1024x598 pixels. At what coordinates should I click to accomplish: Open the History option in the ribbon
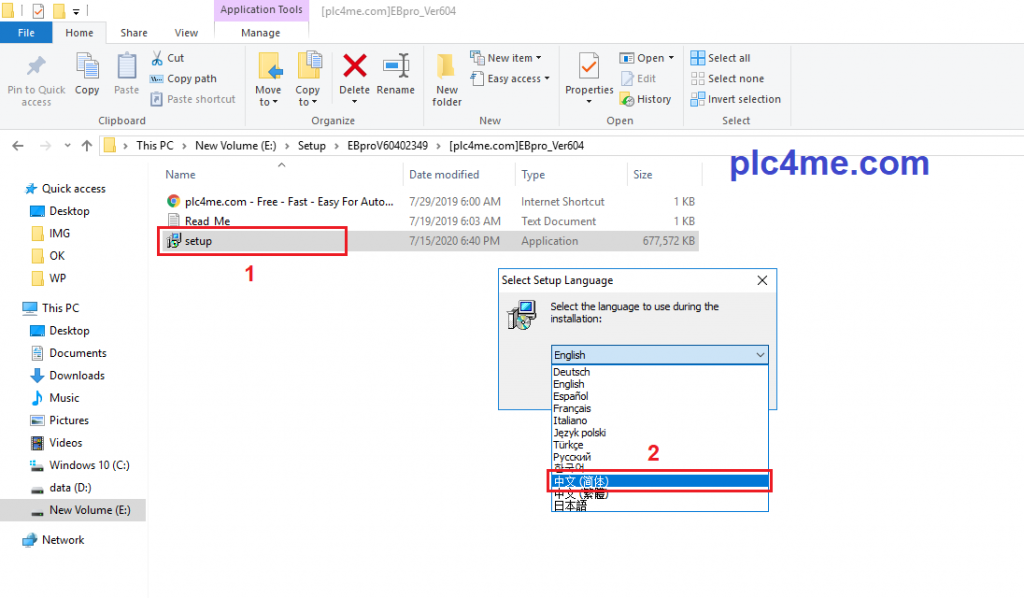tap(646, 99)
